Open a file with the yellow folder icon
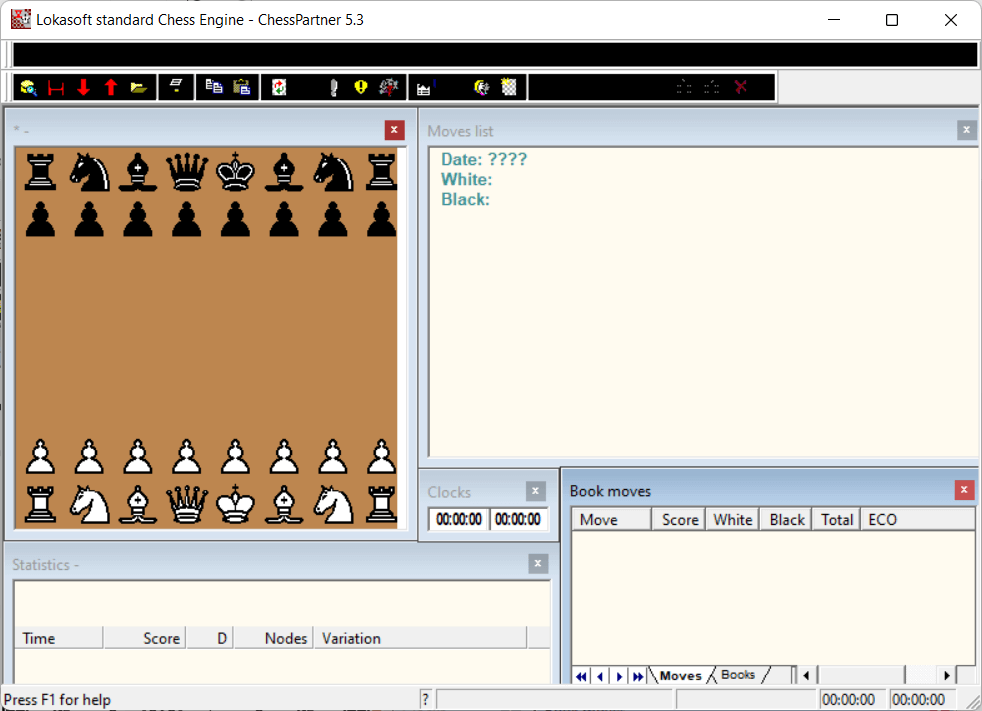This screenshot has height=711, width=982. [x=138, y=88]
